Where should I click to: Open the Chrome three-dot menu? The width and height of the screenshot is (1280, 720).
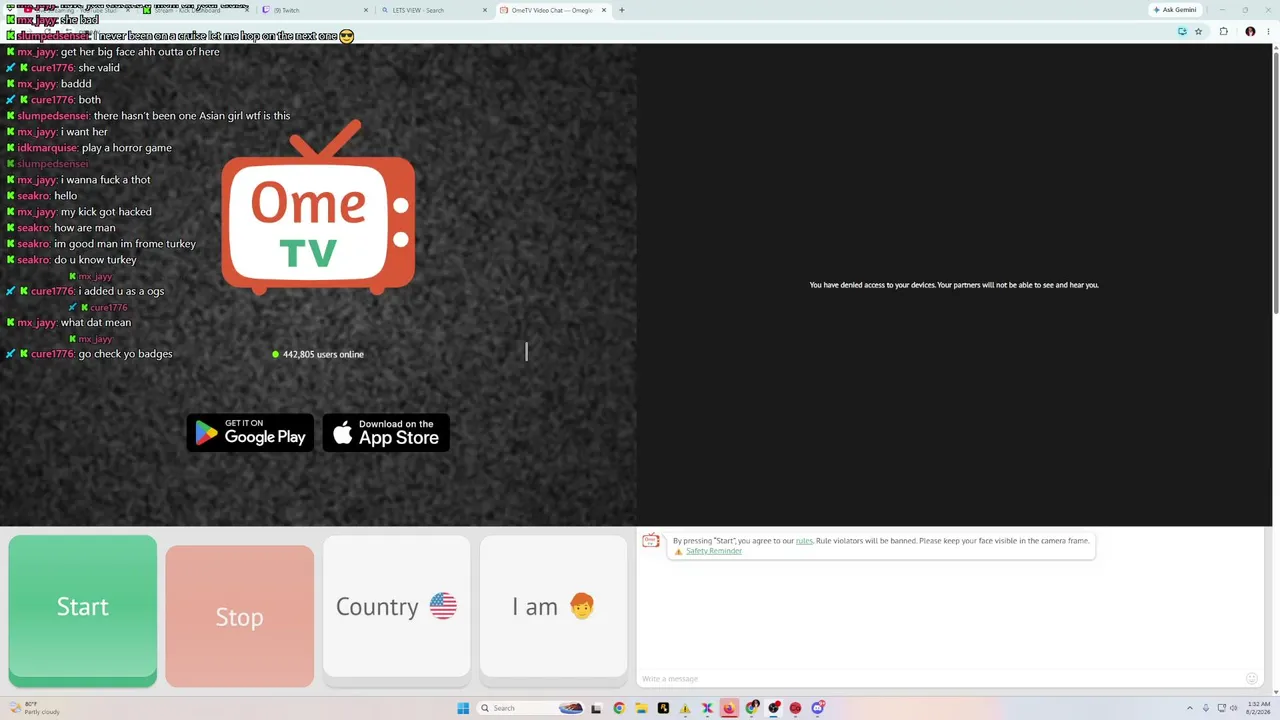pos(1269,31)
